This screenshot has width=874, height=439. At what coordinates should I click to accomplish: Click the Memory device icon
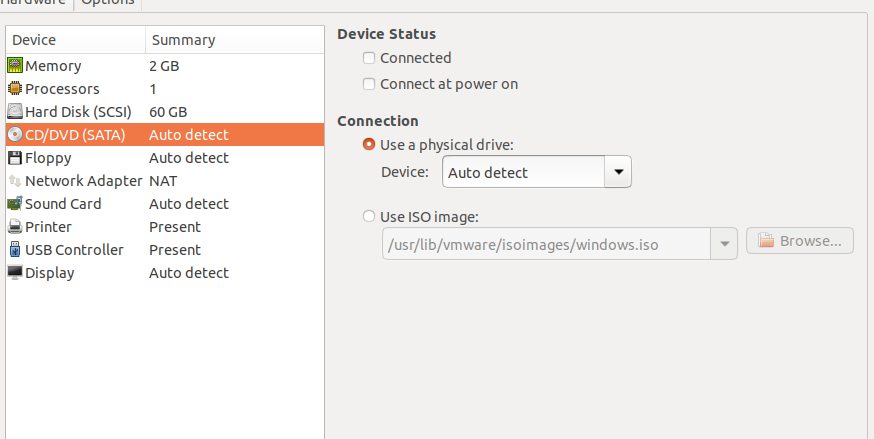pos(15,66)
